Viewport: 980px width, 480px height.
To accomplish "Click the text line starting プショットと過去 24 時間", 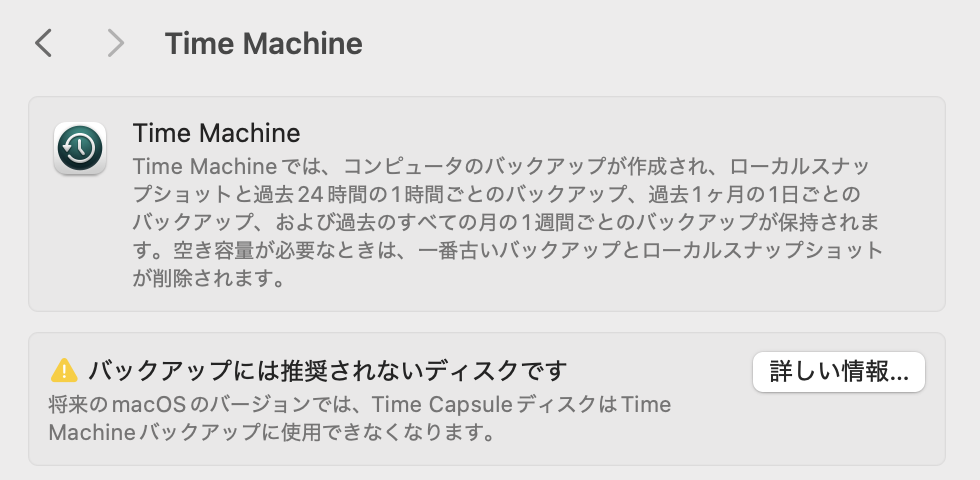I will pyautogui.click(x=497, y=194).
